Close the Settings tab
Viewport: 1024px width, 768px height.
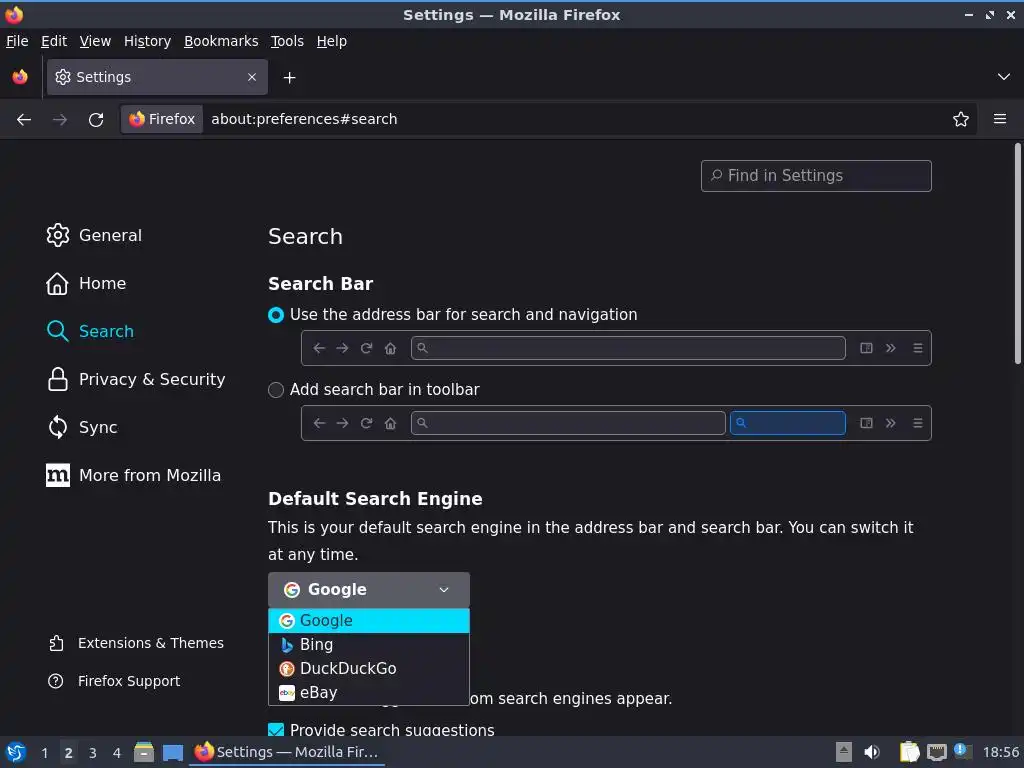click(x=252, y=77)
